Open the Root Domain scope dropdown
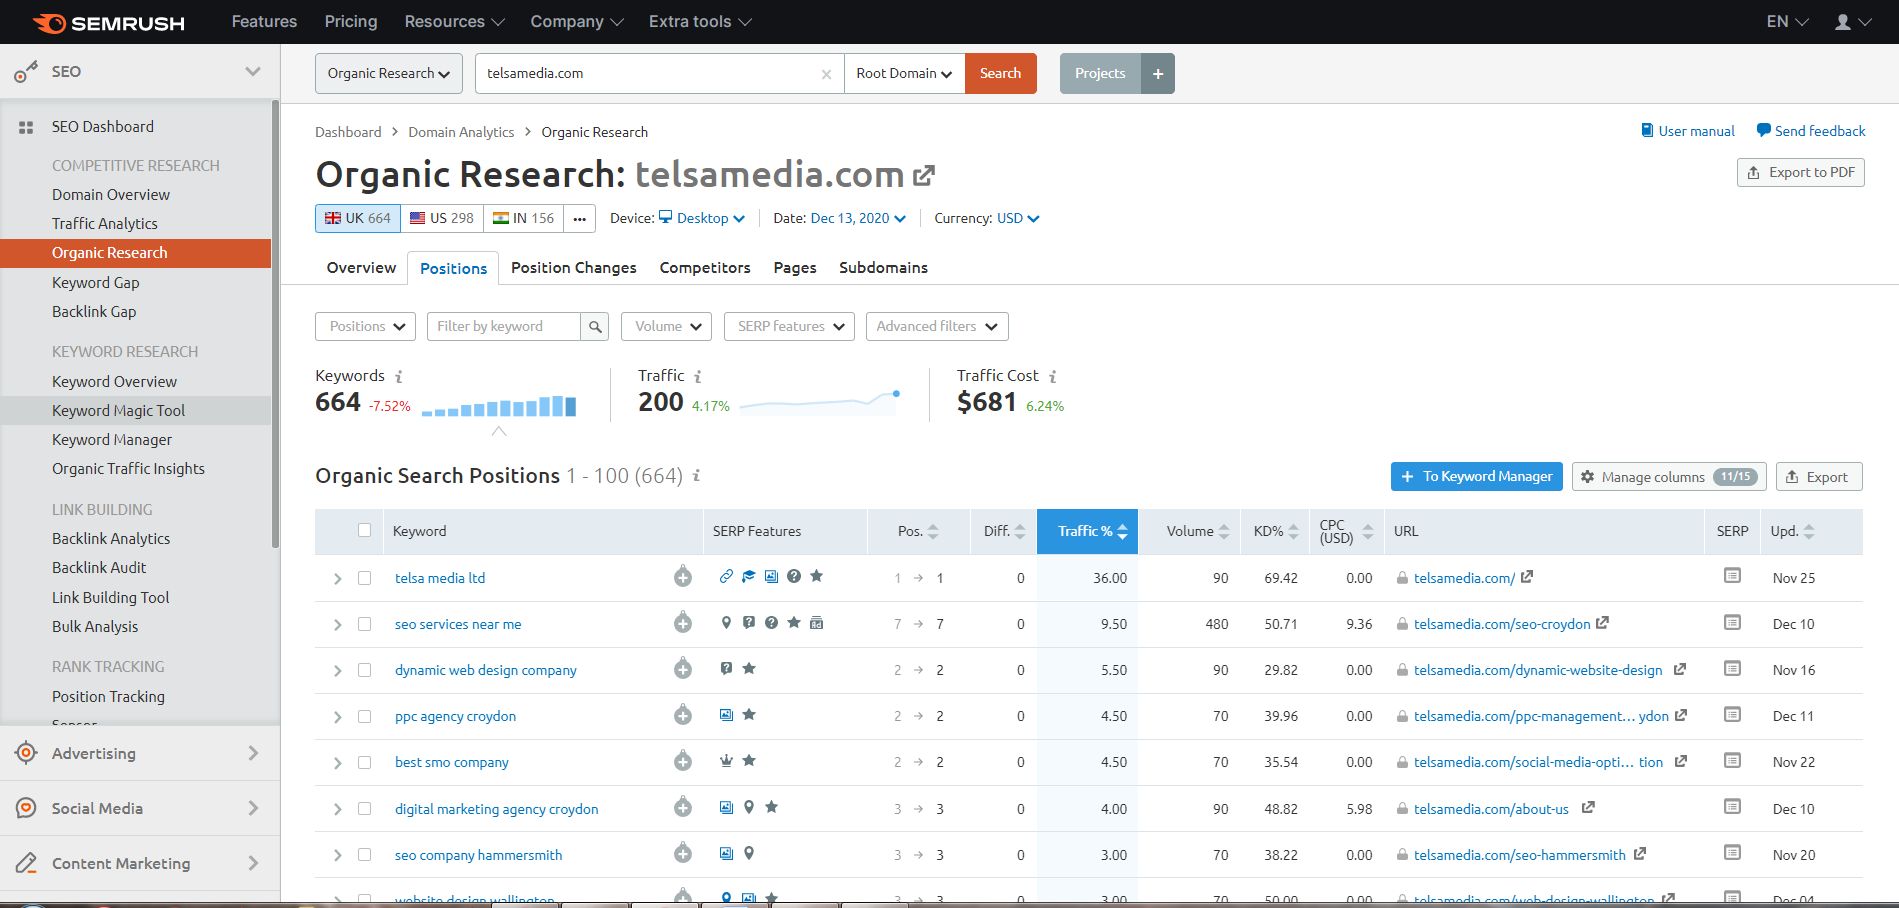 point(904,74)
